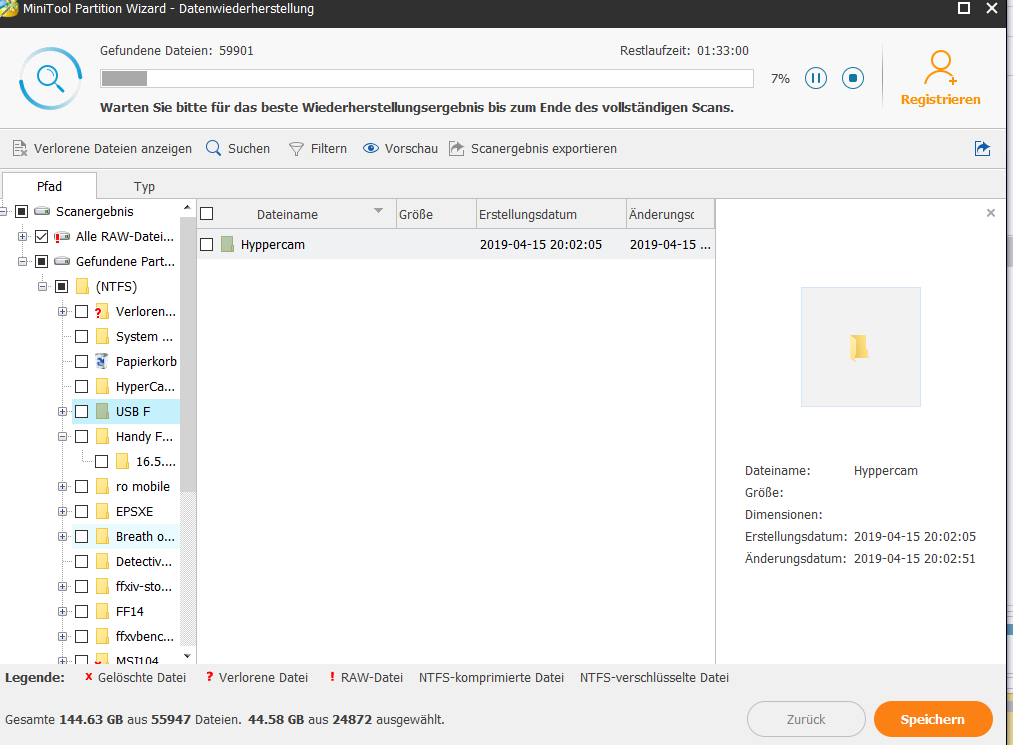Click the magnifier scan icon

(50, 78)
